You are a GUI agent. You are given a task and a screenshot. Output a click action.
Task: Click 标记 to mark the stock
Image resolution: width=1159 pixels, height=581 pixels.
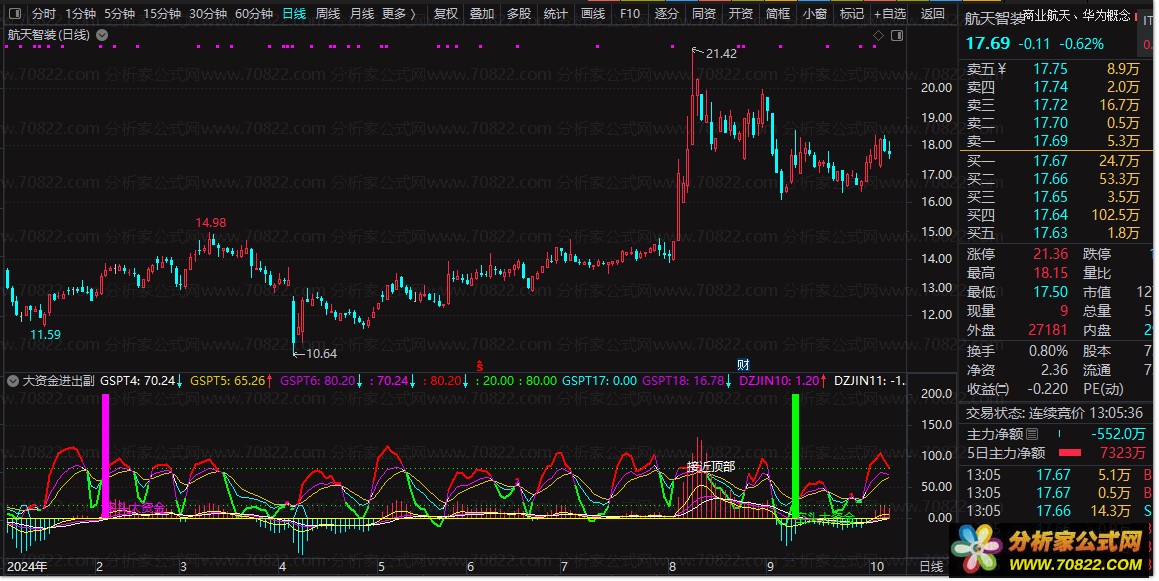pos(852,13)
